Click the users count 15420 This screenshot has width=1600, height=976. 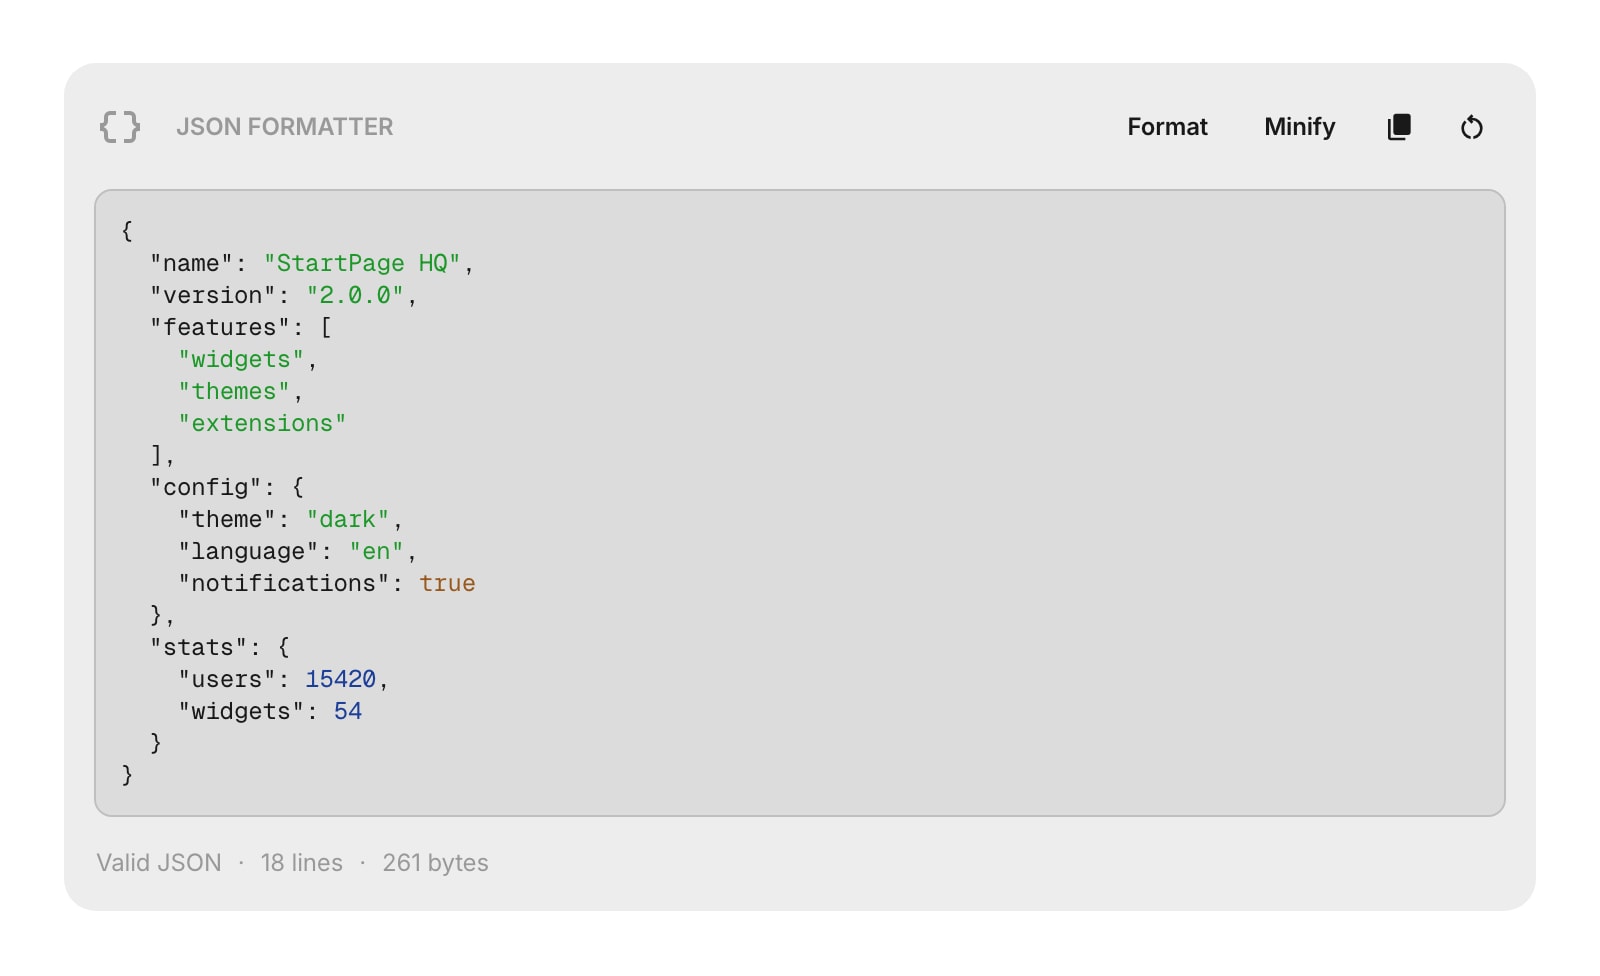[340, 679]
